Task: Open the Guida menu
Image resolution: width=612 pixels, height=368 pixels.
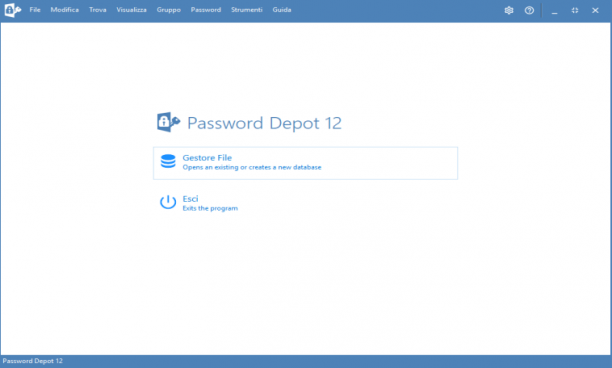Action: click(282, 10)
